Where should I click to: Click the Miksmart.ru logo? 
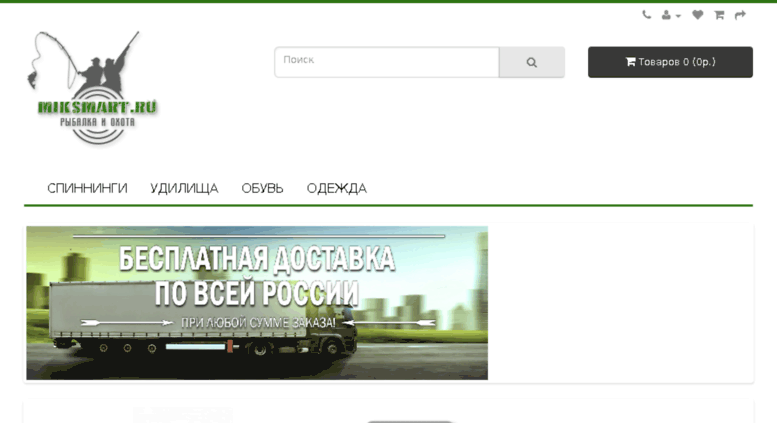[x=93, y=89]
